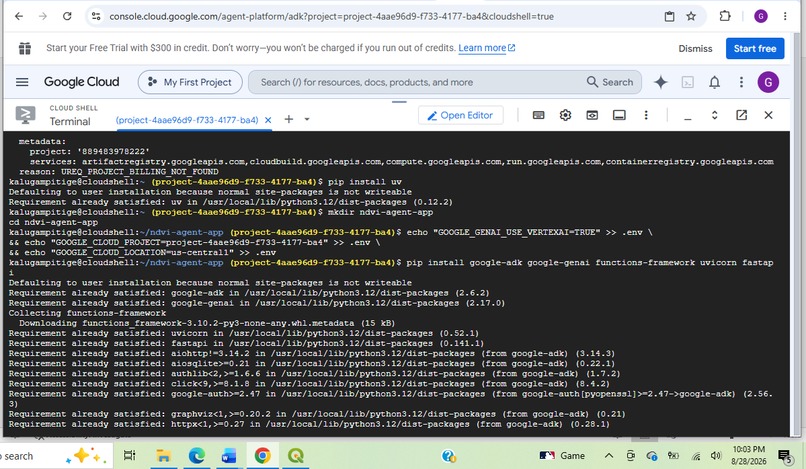Open QGIS from taskbar

coord(296,456)
